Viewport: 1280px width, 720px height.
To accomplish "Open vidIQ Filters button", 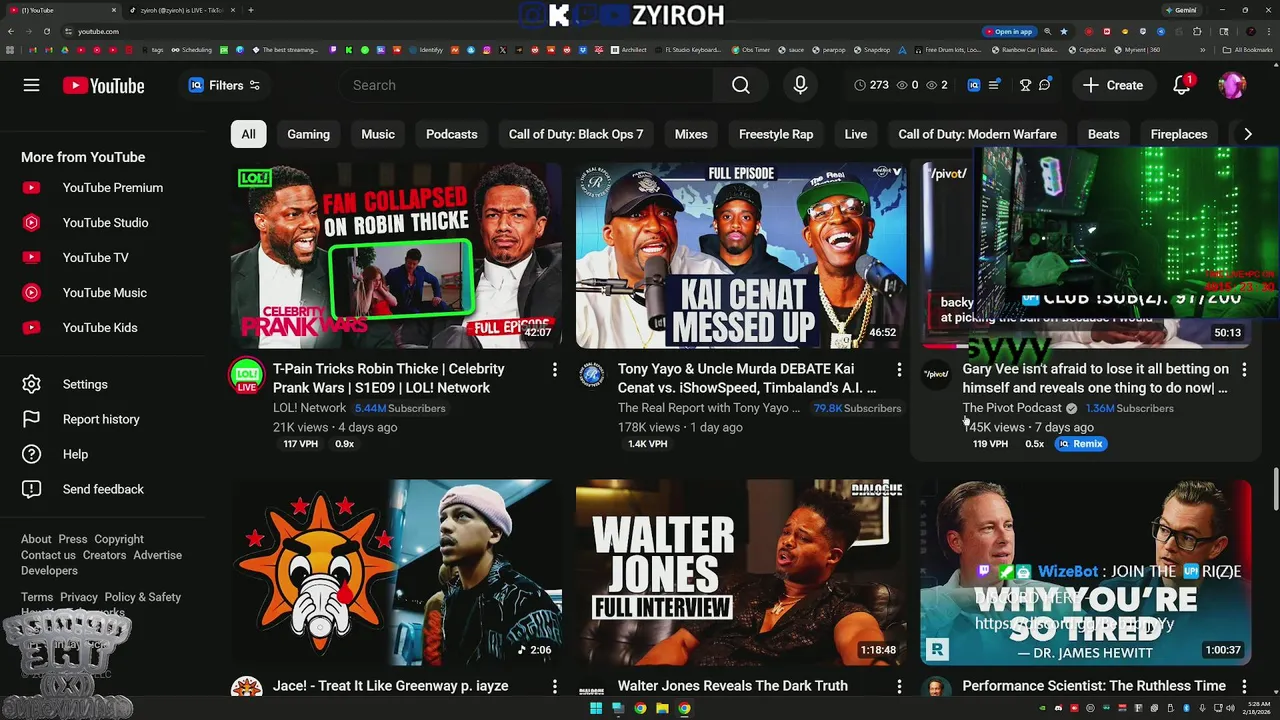I will [225, 85].
